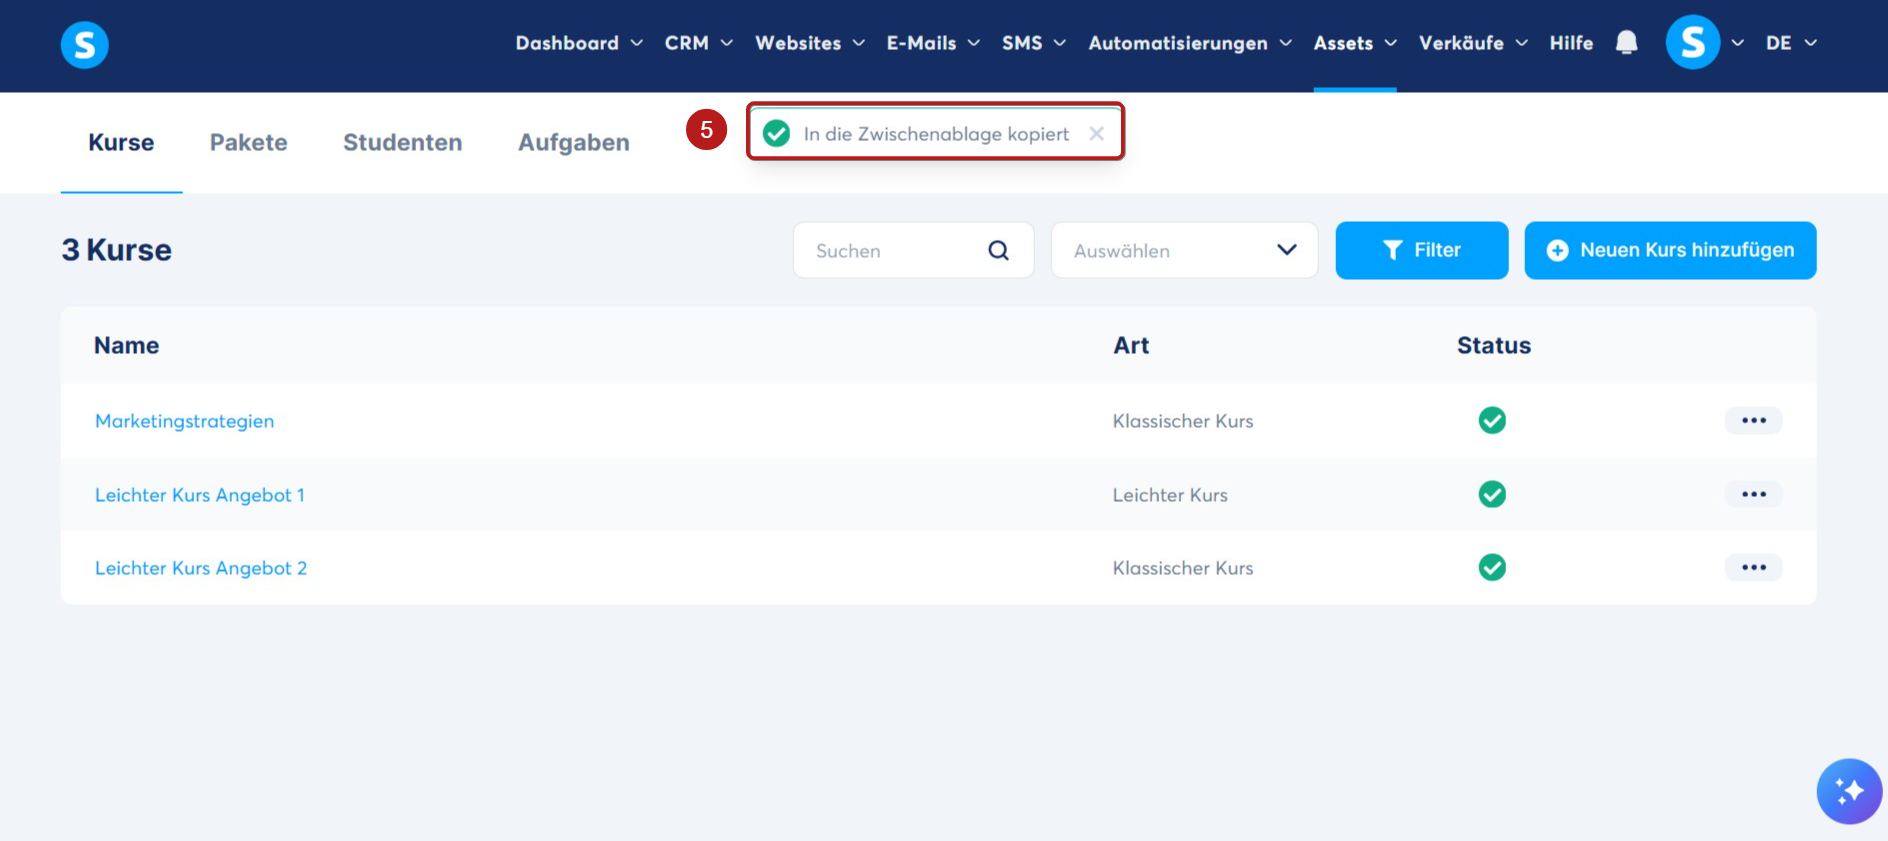The height and width of the screenshot is (841, 1888).
Task: Click 'Leichter Kurs' type cell
Action: click(x=1170, y=495)
